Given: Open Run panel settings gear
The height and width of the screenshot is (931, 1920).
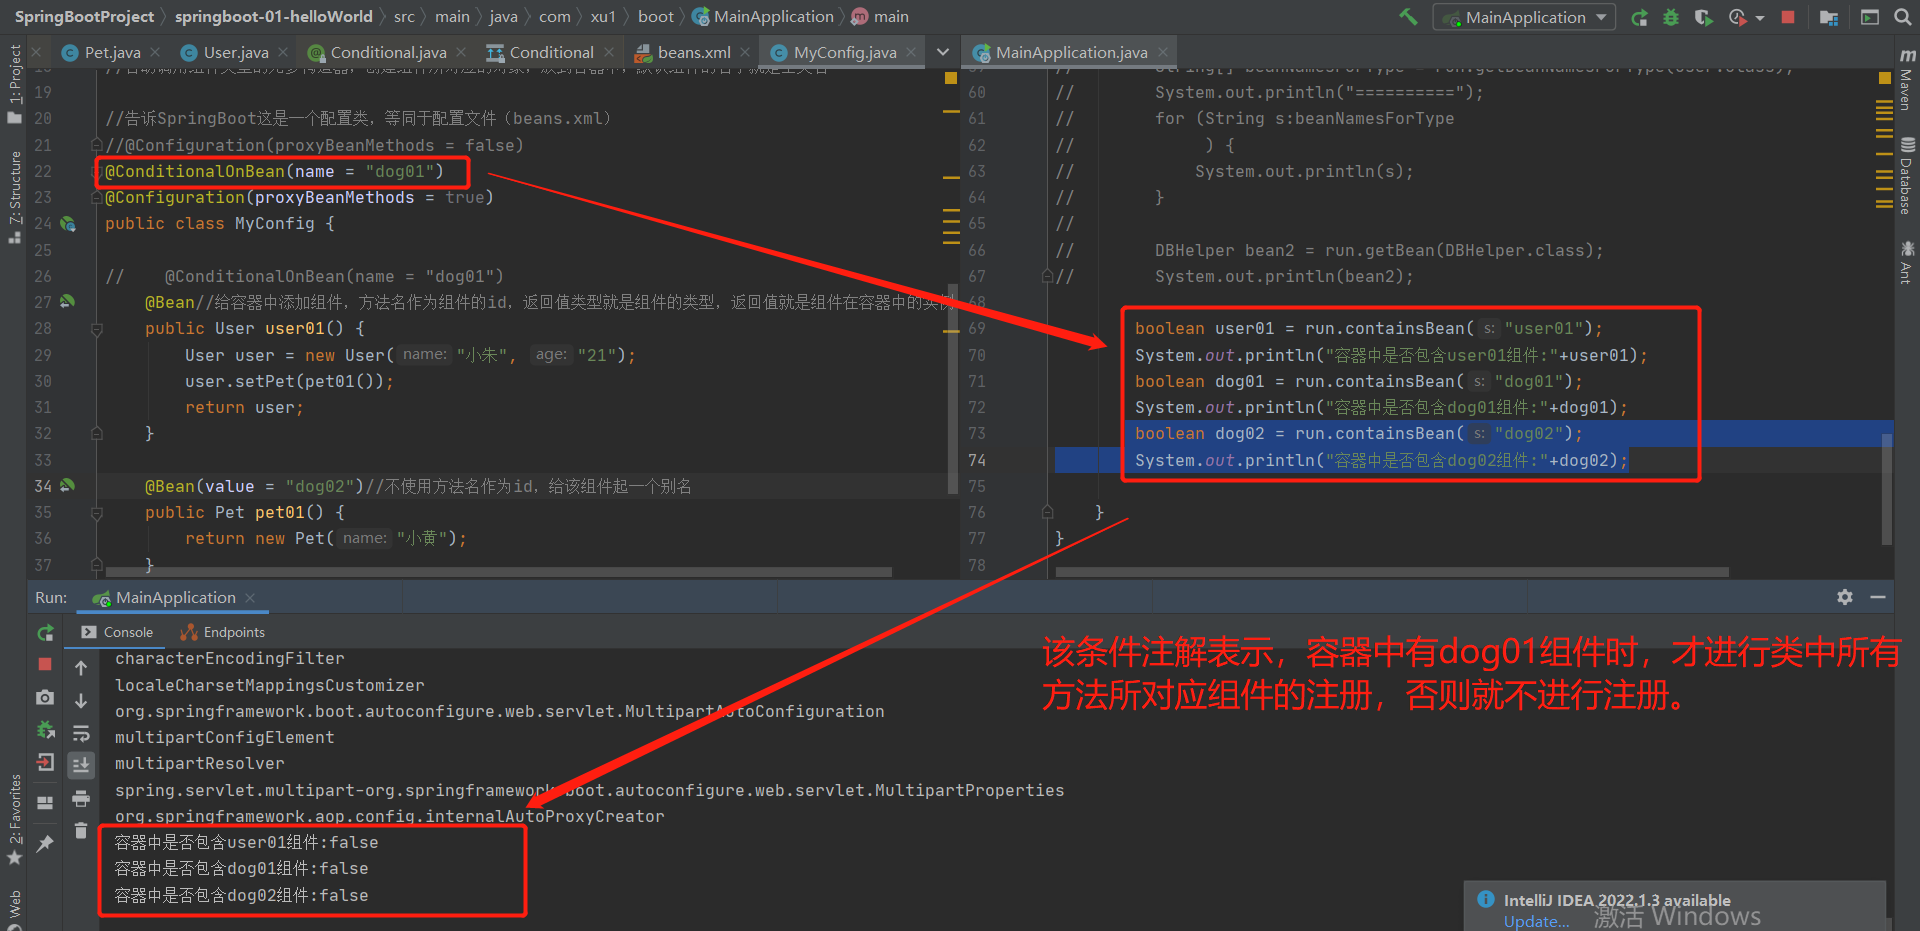Looking at the screenshot, I should coord(1845,597).
